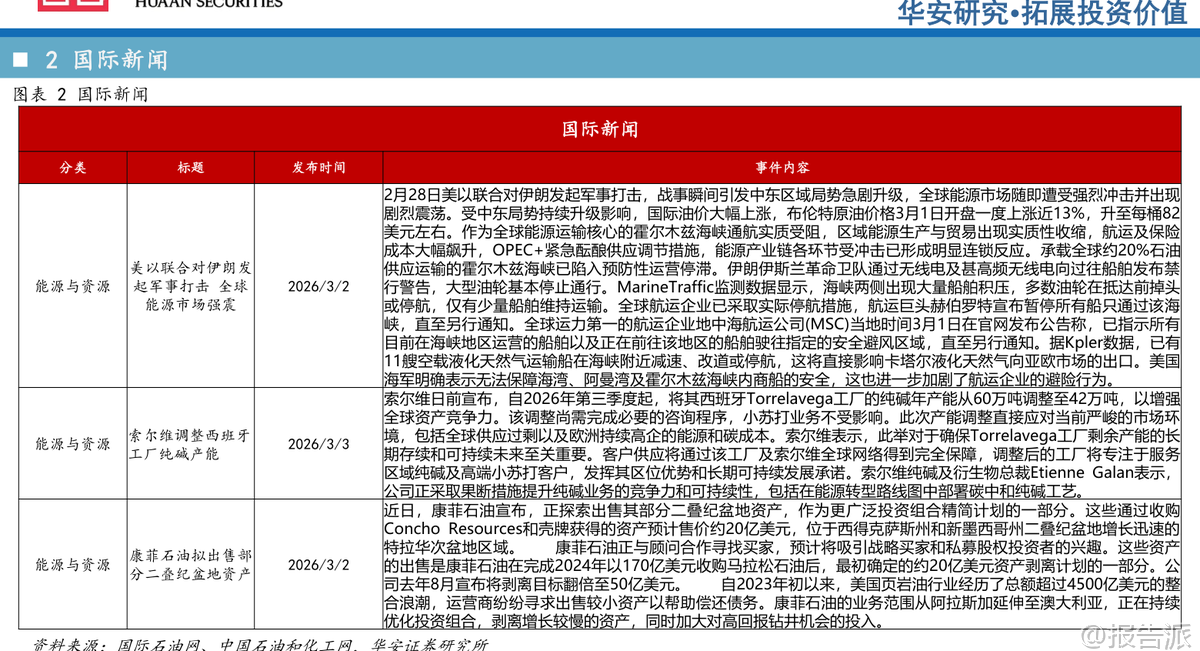
Task: Select the title 美以联合对伊朗发起军事打击
Action: coord(190,286)
